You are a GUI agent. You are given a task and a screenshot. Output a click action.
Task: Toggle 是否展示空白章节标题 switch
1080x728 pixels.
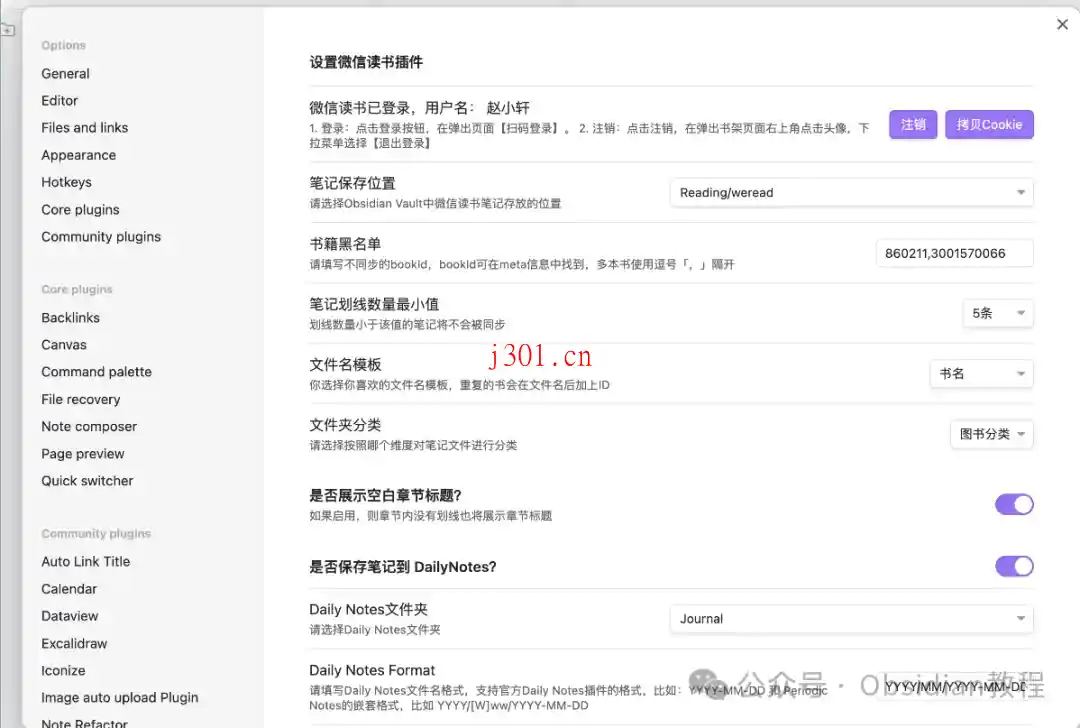[x=1014, y=505]
